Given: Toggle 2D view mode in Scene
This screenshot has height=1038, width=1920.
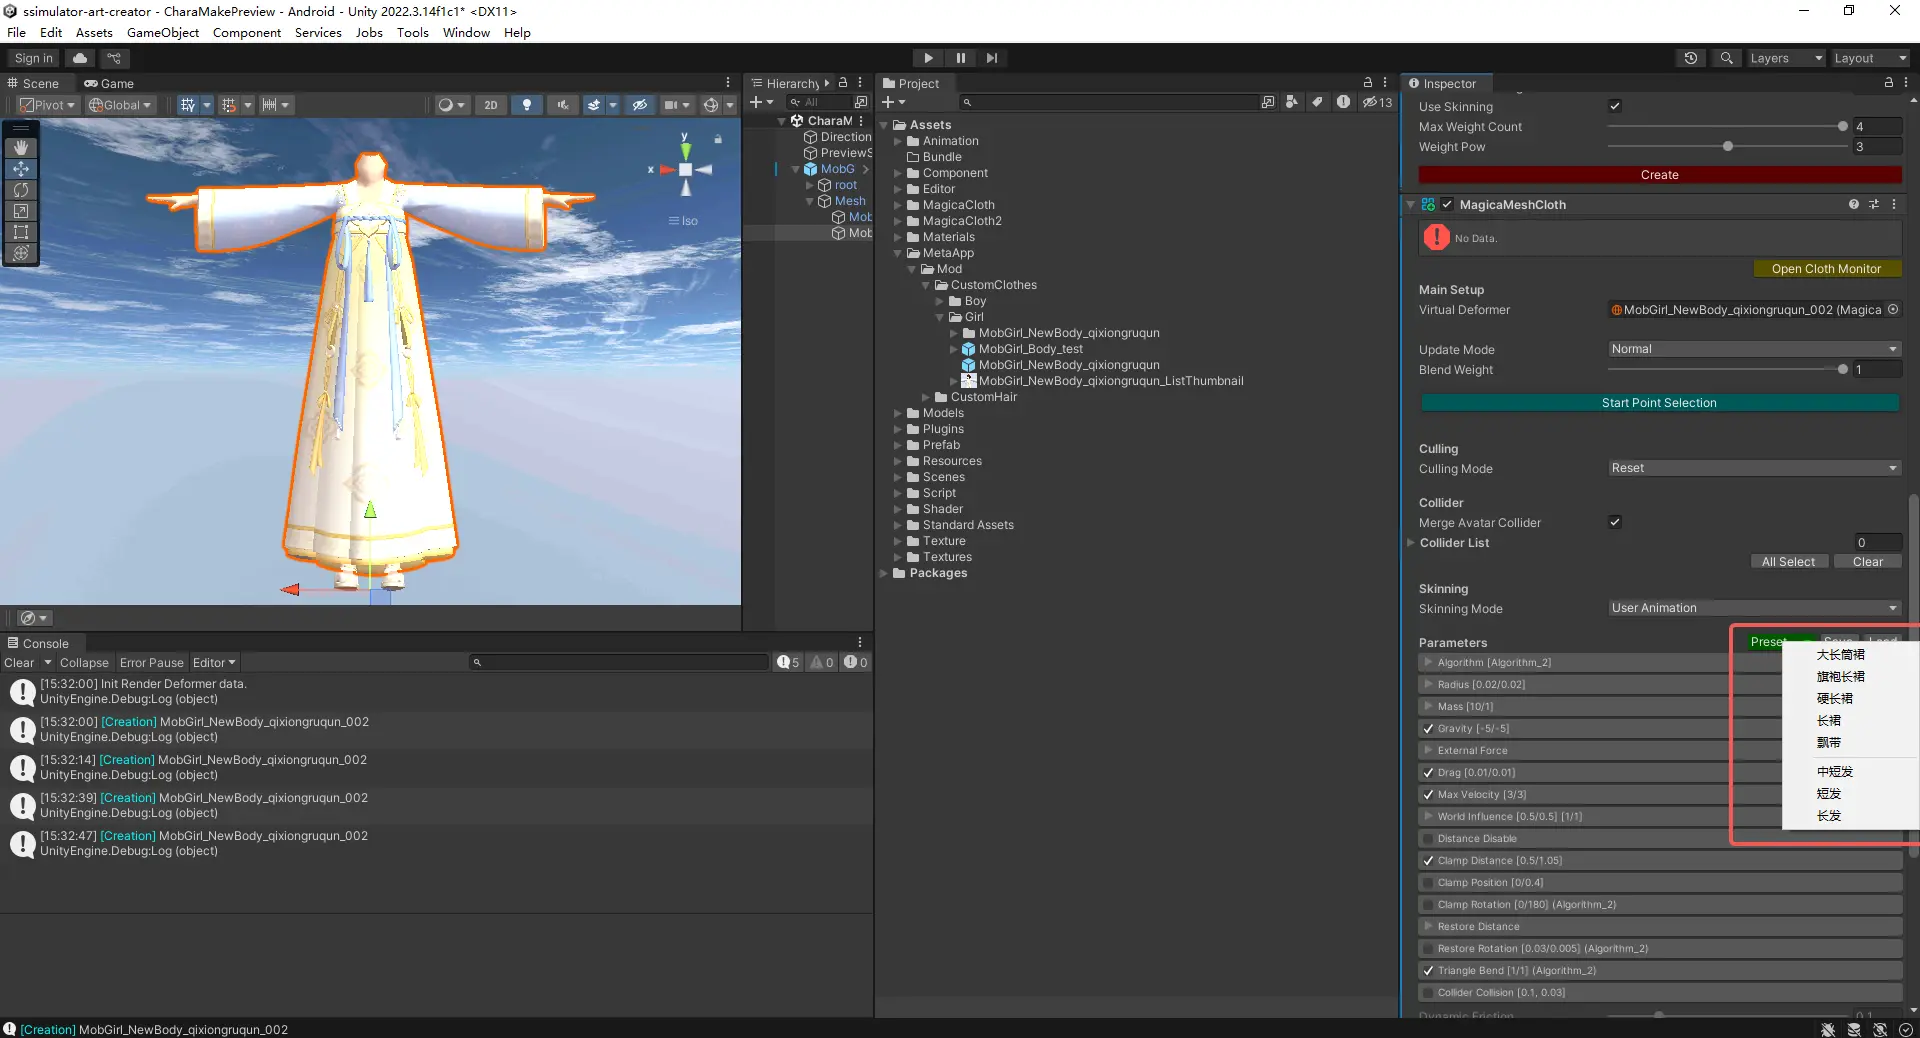Looking at the screenshot, I should [x=490, y=105].
